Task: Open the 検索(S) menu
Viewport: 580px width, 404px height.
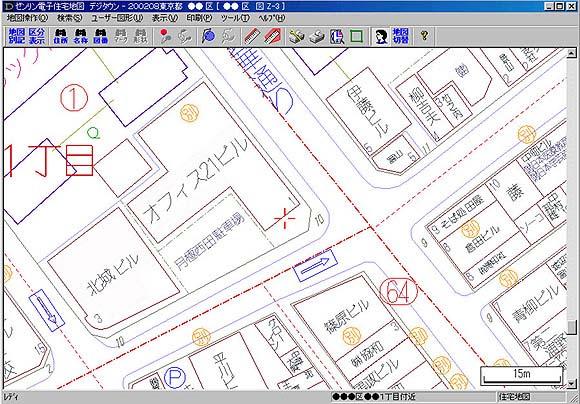Action: click(x=70, y=18)
